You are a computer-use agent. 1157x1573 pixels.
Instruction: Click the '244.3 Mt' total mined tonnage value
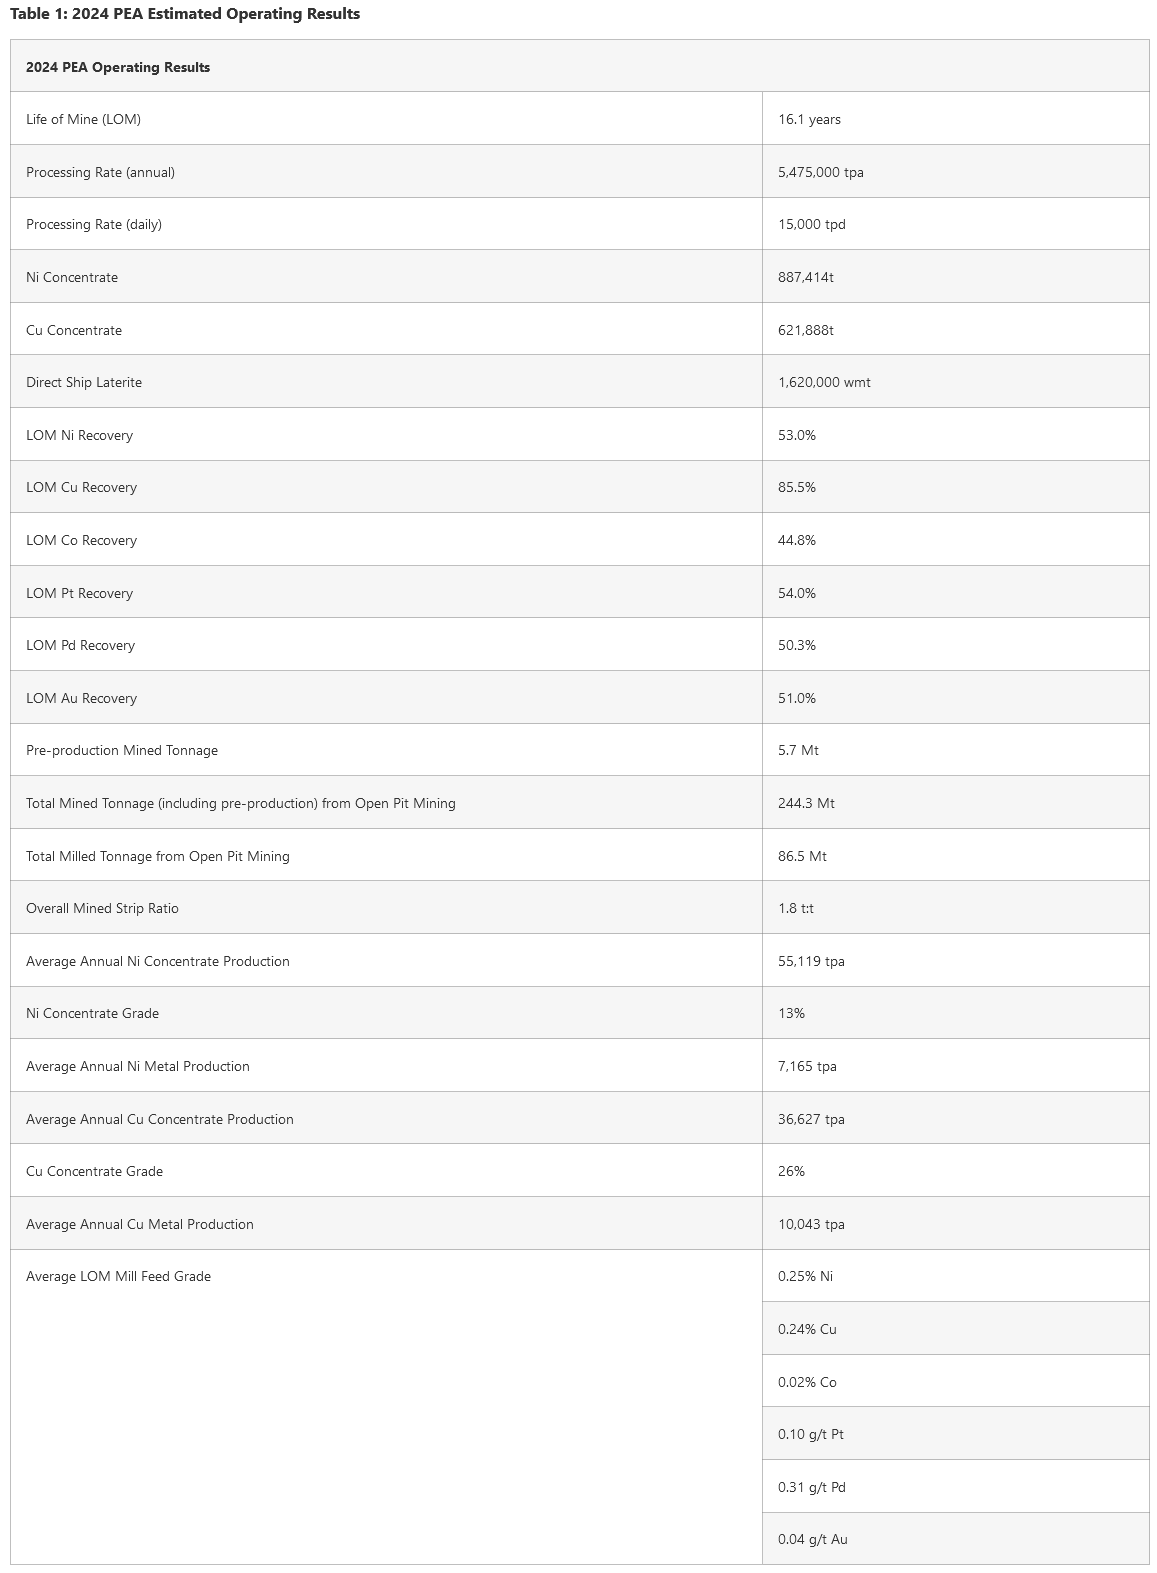(806, 803)
